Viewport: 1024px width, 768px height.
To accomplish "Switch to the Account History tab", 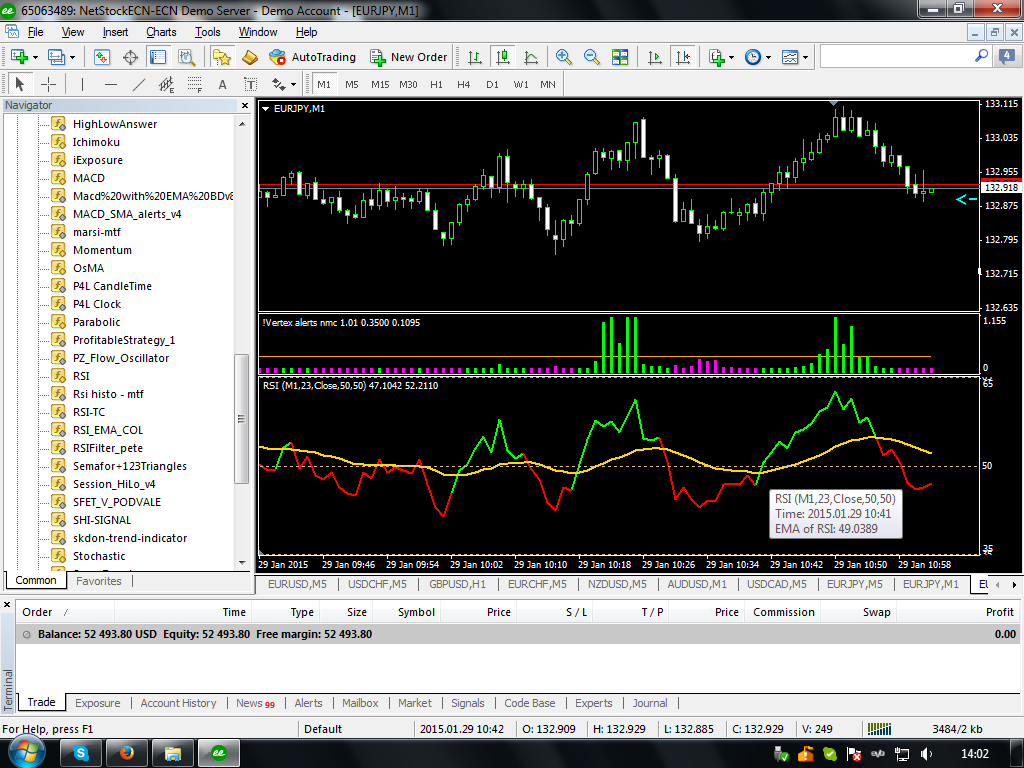I will tap(178, 703).
